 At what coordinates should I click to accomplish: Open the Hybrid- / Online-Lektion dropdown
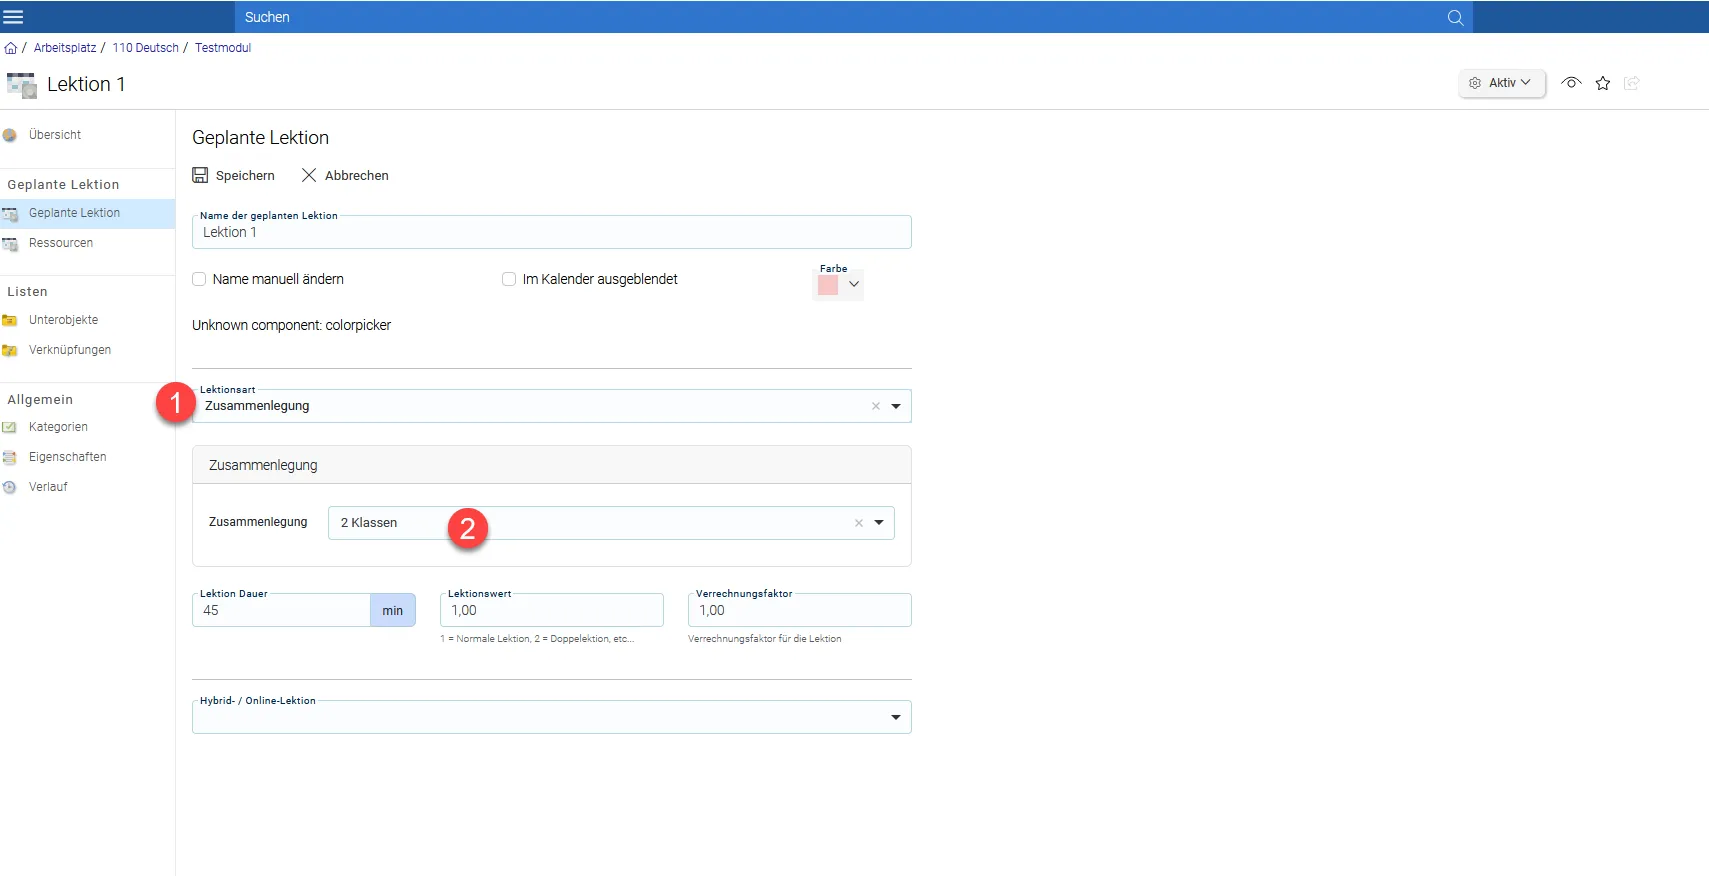tap(551, 717)
